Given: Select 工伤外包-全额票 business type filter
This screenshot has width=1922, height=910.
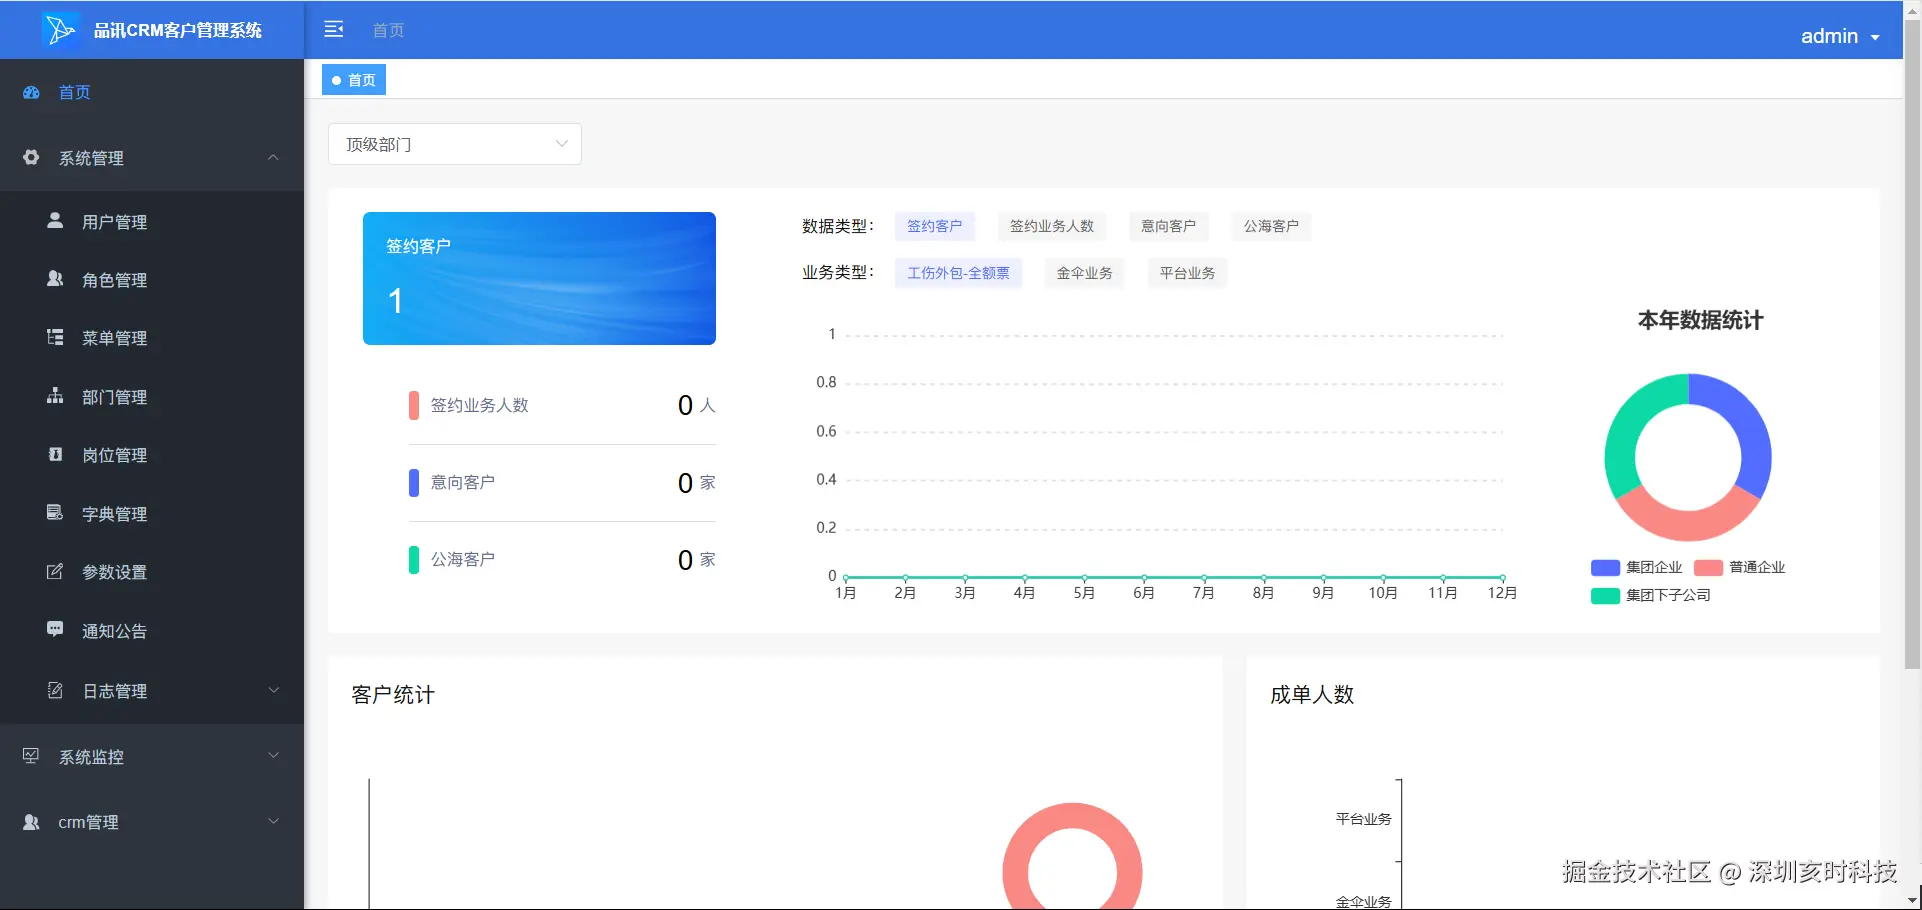Looking at the screenshot, I should coord(958,273).
